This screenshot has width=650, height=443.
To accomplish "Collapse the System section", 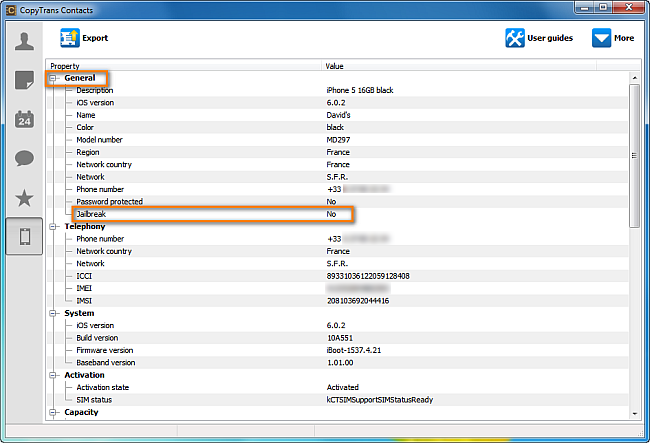I will tap(53, 313).
